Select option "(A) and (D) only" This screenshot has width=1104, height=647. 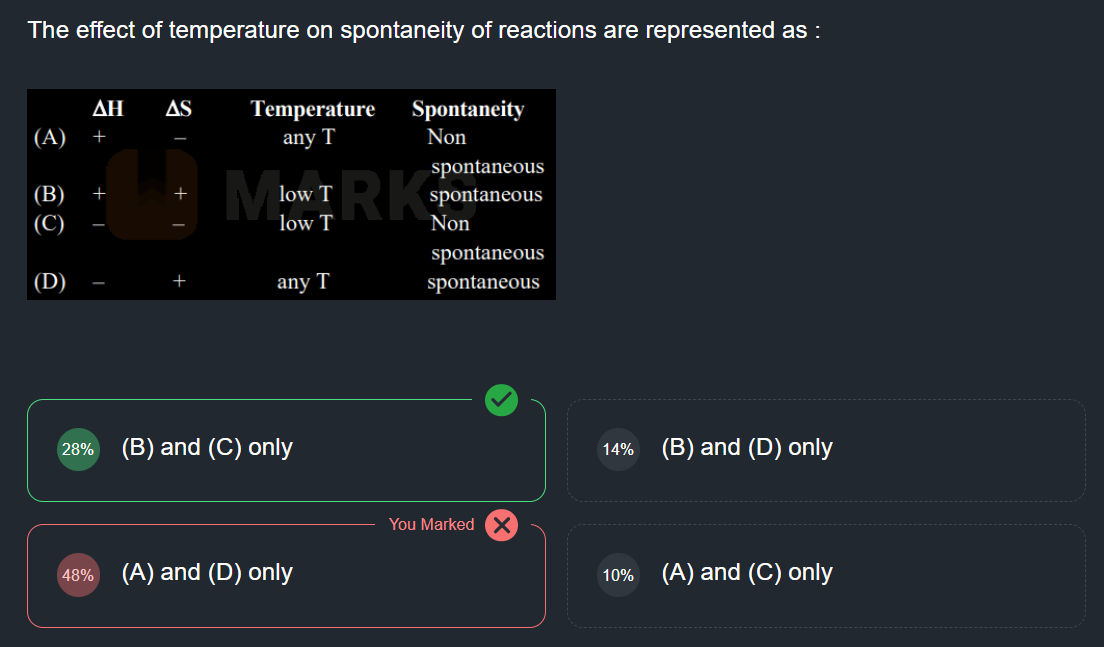(x=207, y=573)
